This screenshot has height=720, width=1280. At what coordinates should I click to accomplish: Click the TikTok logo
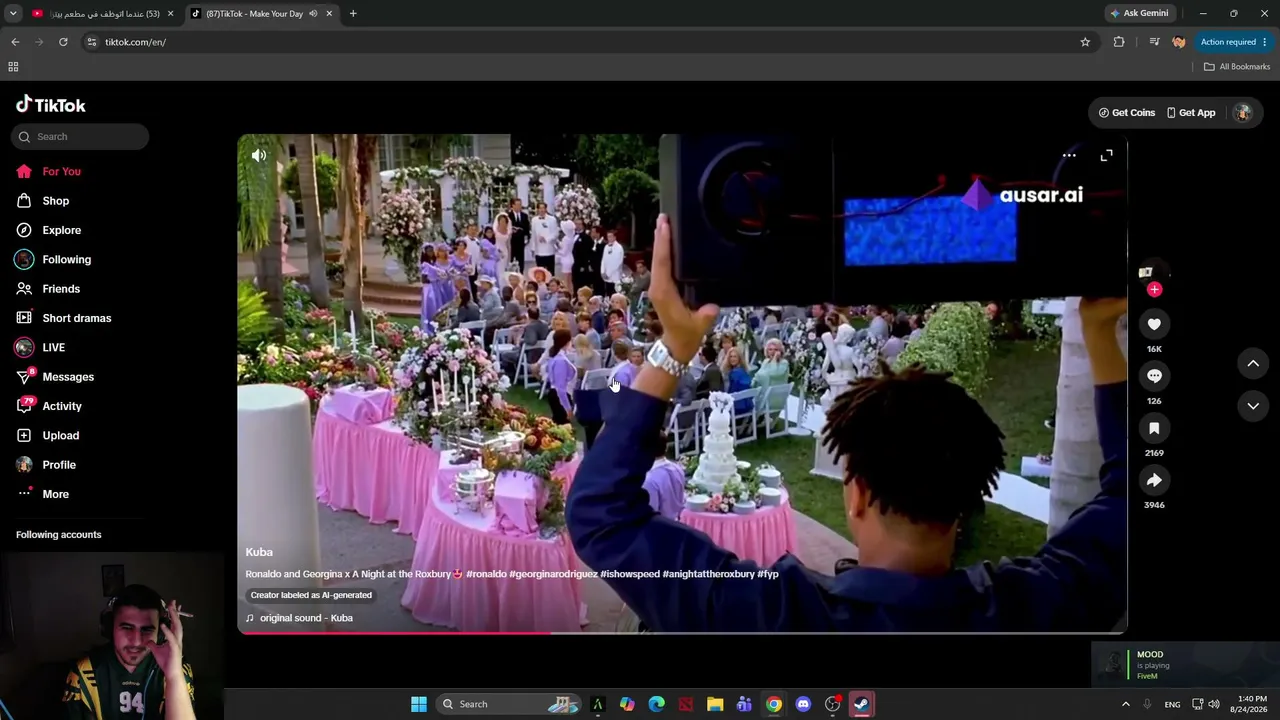point(51,105)
